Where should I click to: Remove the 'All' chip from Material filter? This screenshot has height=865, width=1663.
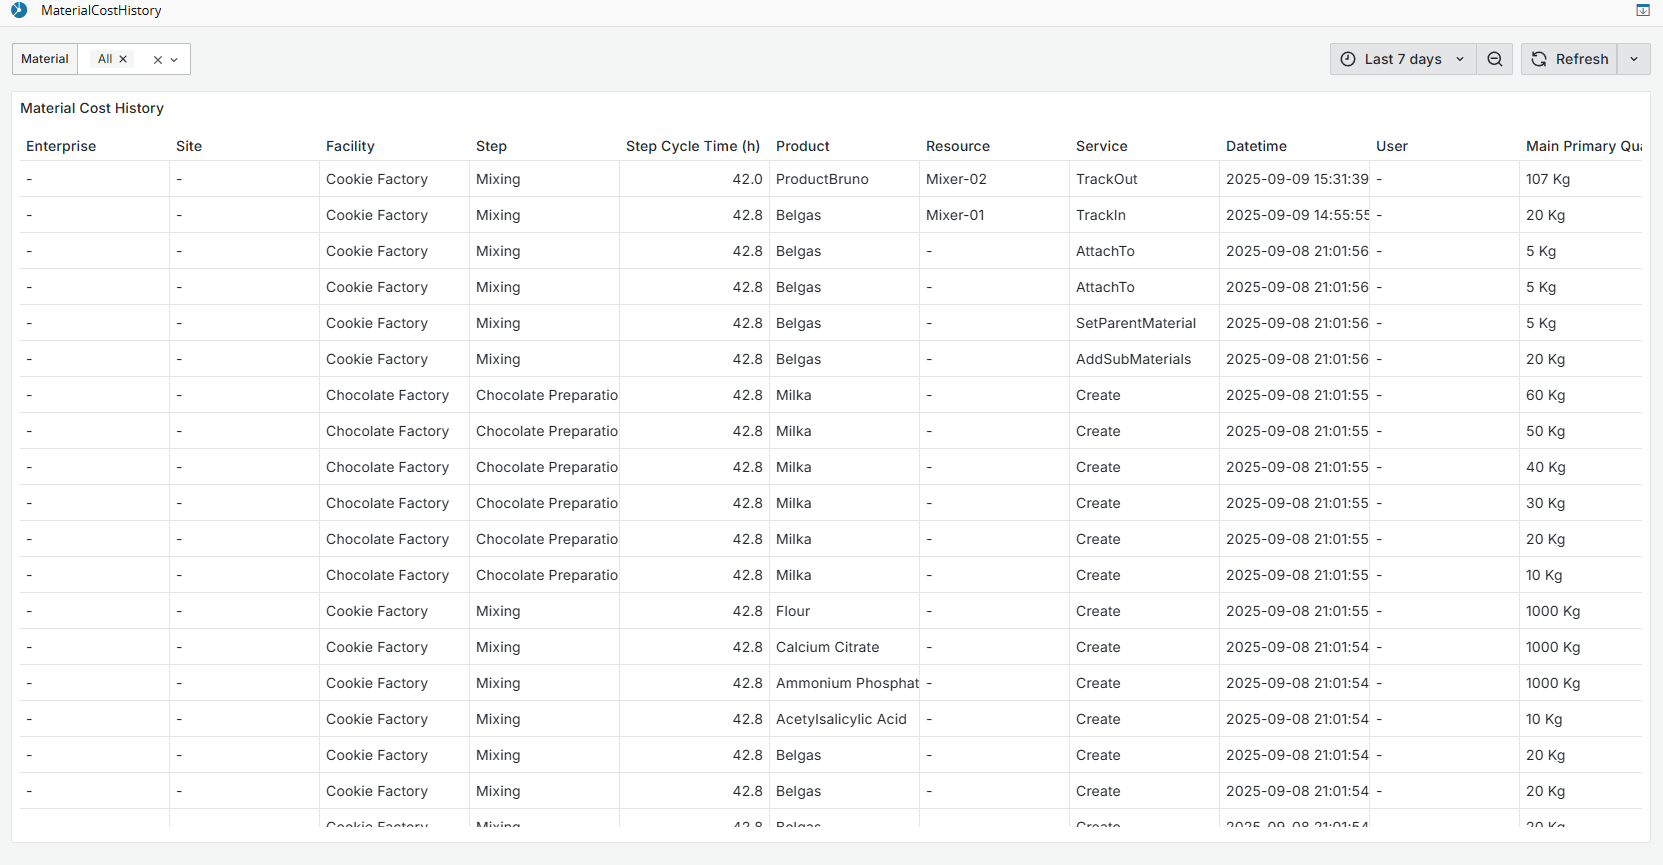tap(123, 59)
